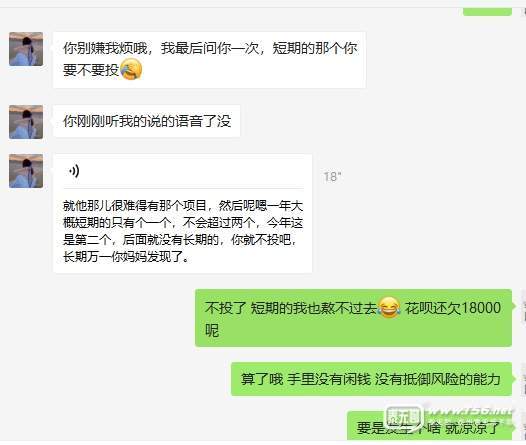Click the laughing-tears emoji in the green message
The width and height of the screenshot is (526, 445).
pos(389,308)
